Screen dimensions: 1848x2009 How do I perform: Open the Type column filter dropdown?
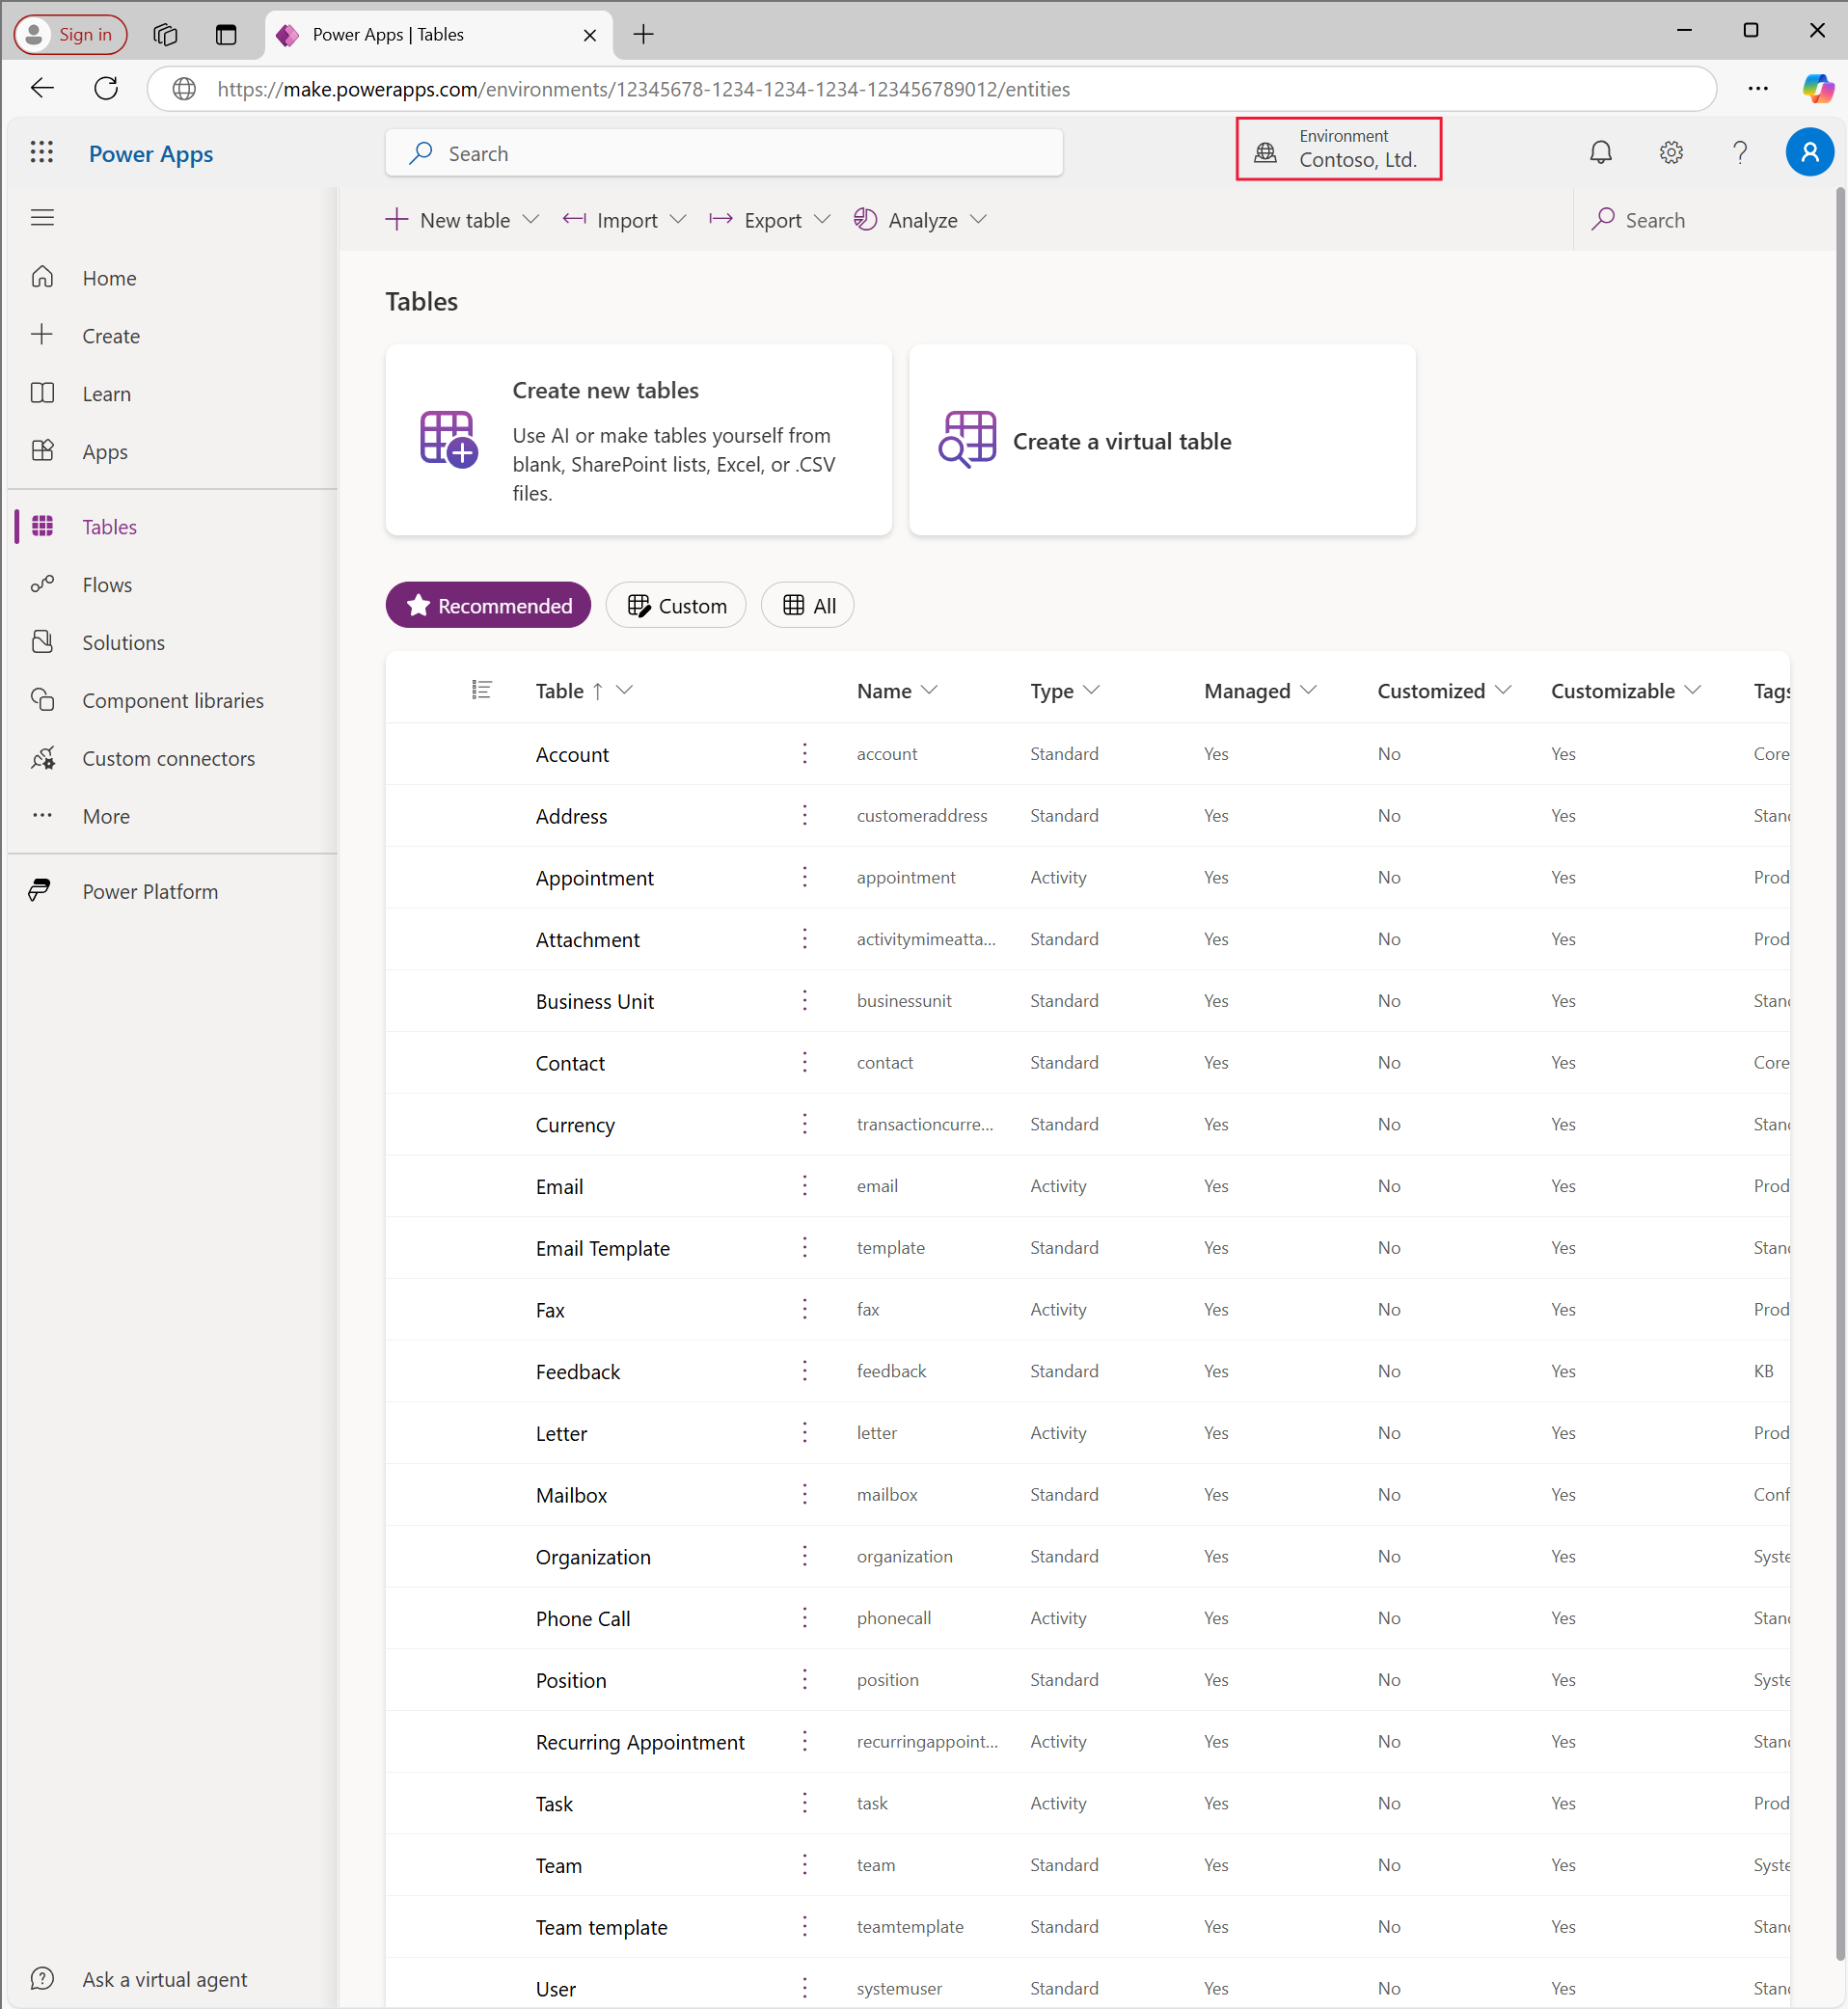(x=1093, y=690)
